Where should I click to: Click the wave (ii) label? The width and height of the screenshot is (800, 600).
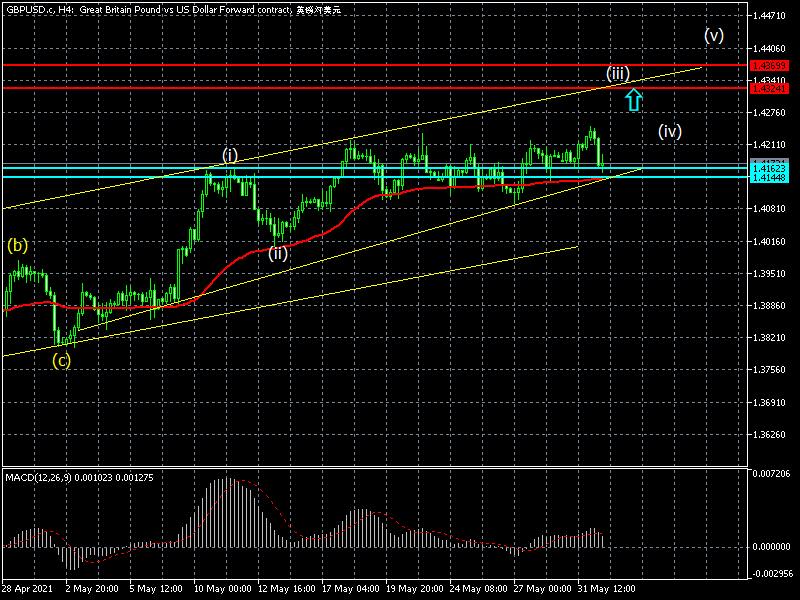(278, 253)
